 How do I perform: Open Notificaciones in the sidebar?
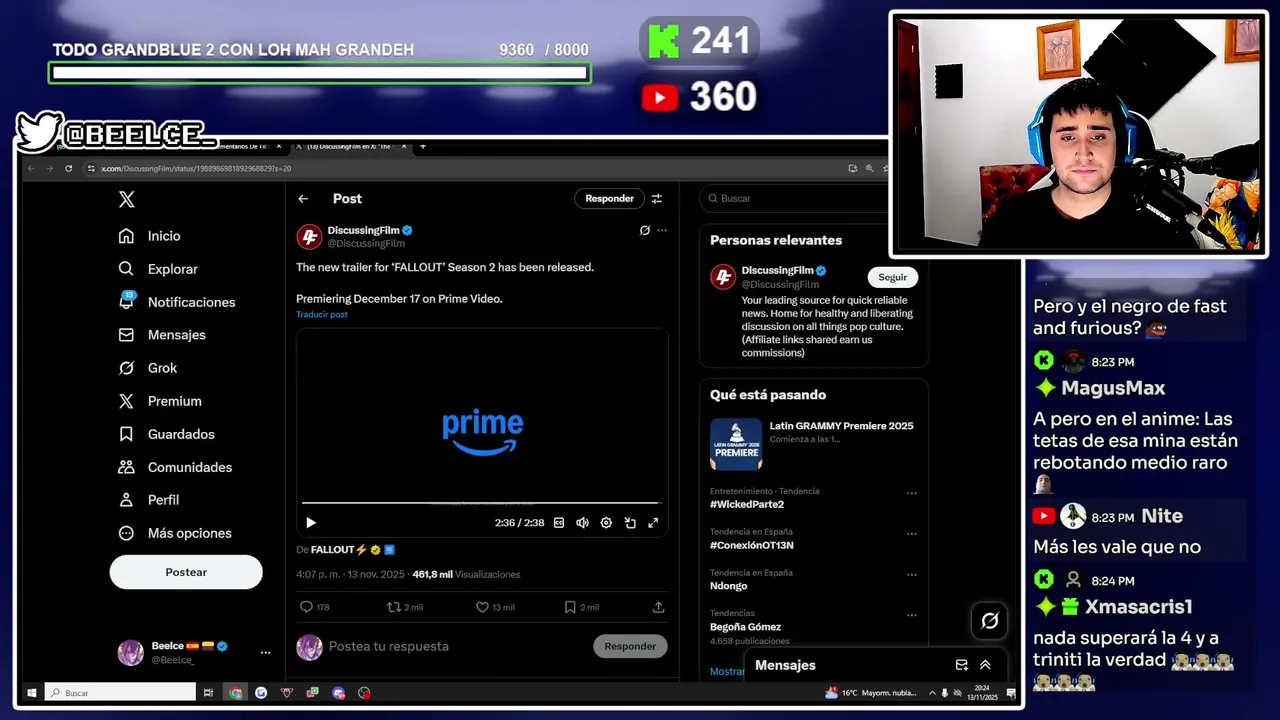[x=177, y=302]
